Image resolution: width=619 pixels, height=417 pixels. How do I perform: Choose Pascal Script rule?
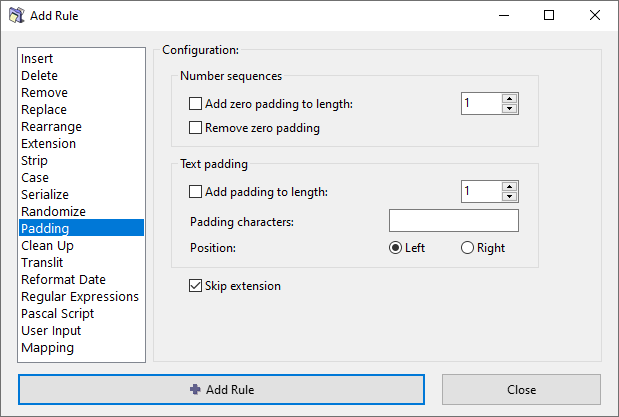(81, 313)
